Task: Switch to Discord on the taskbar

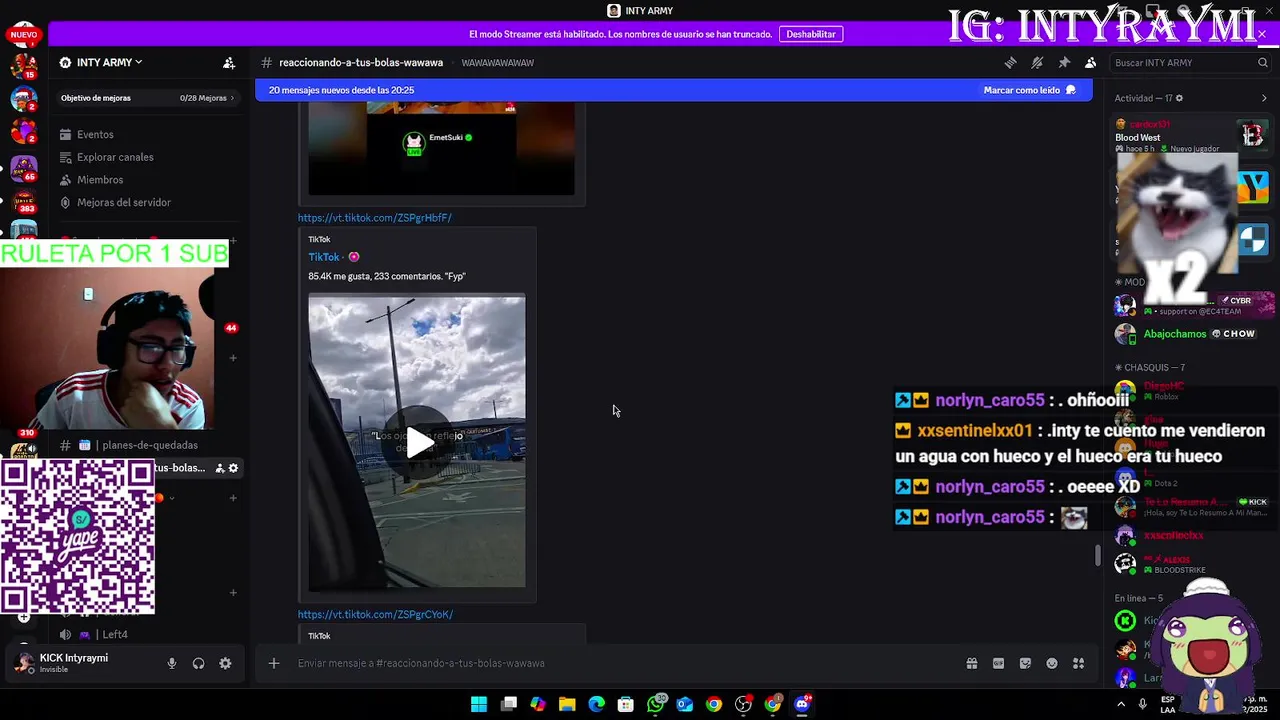Action: pyautogui.click(x=802, y=704)
